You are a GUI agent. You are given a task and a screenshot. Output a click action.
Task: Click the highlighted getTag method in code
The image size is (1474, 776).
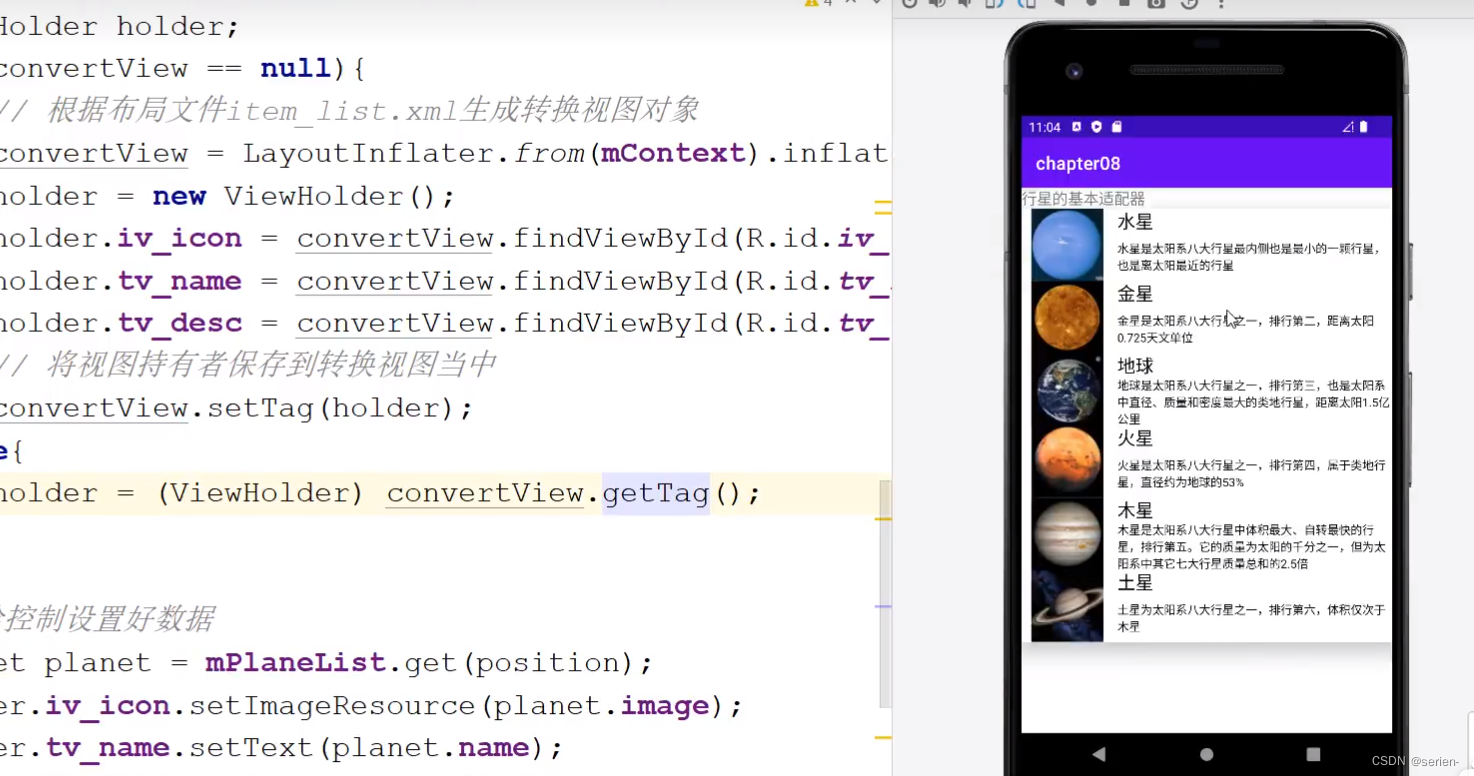[x=656, y=493]
